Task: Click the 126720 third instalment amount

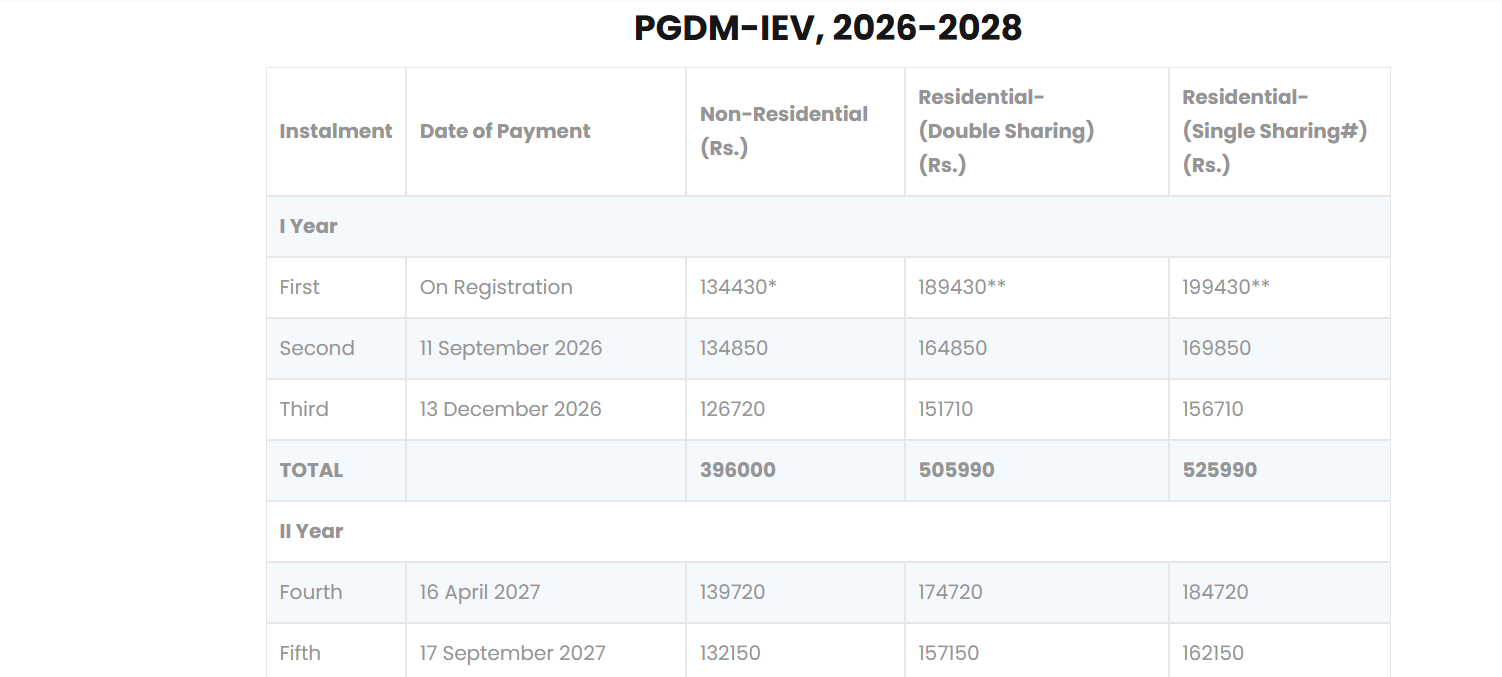Action: (730, 409)
